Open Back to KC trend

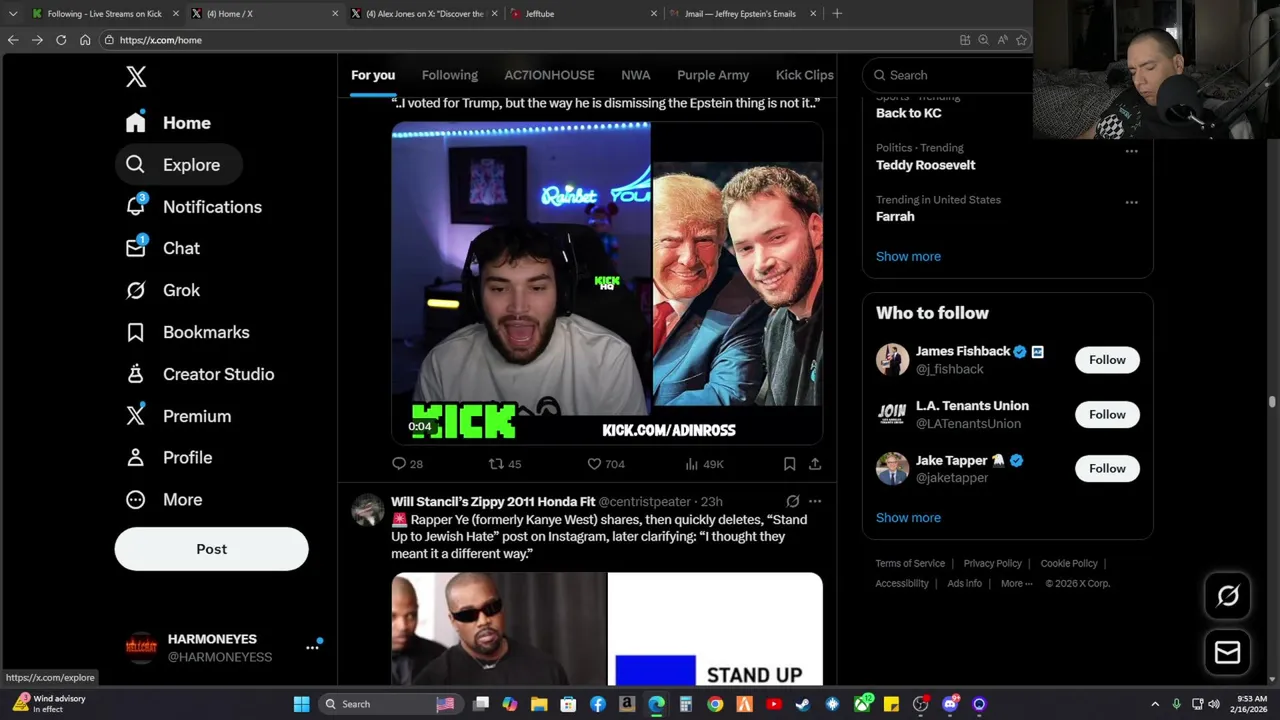coord(908,113)
